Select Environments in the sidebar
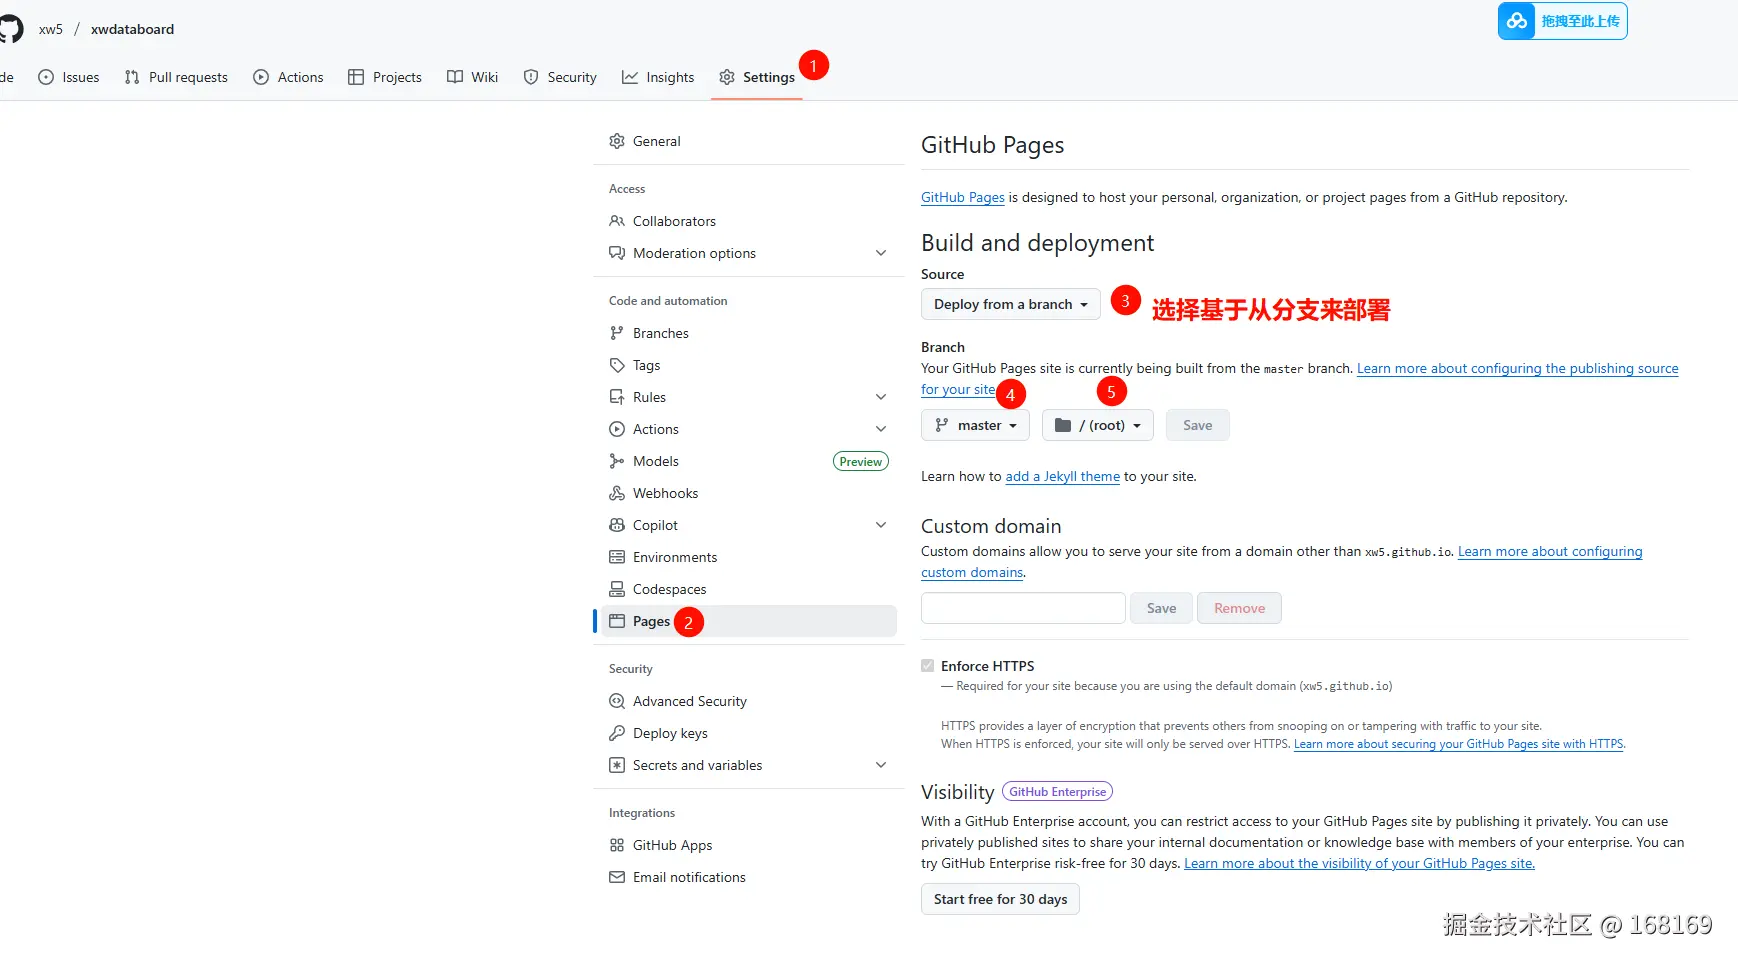This screenshot has height=964, width=1738. point(749,557)
